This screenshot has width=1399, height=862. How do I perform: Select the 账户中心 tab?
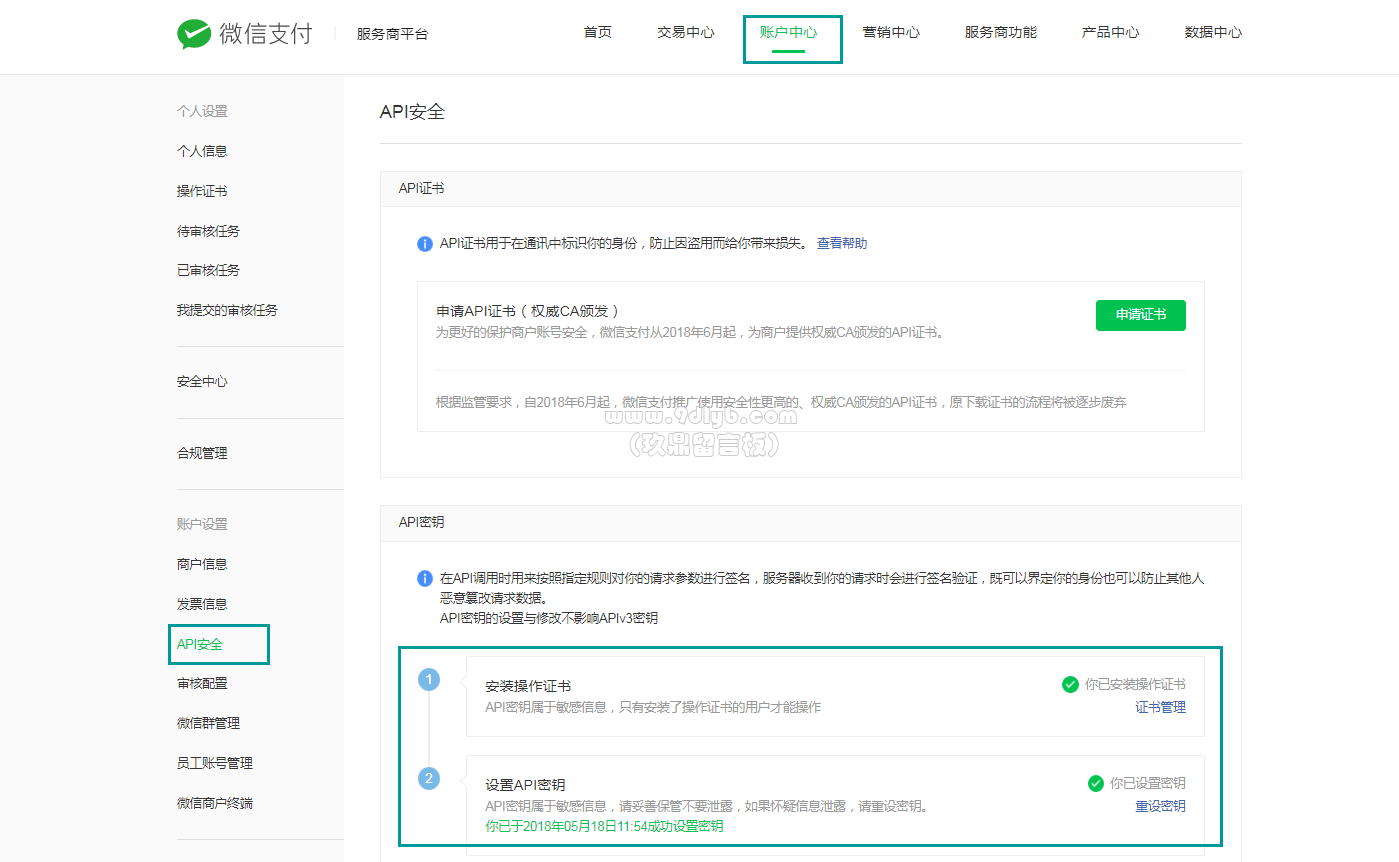tap(788, 32)
